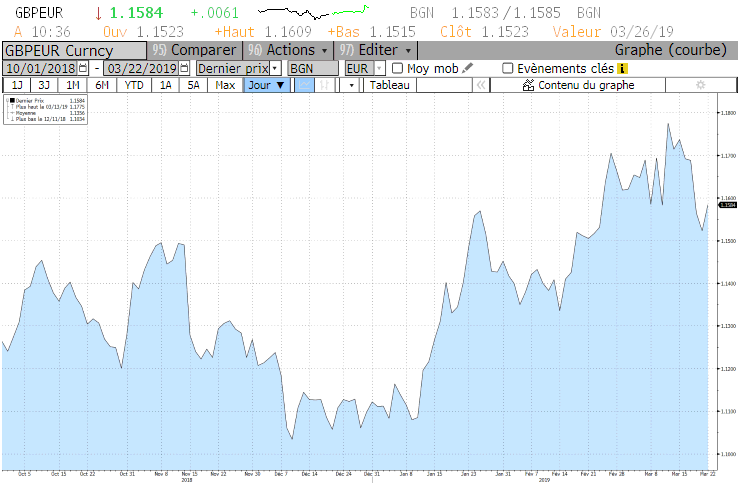
Task: Enable the Evènements clés checkbox
Action: click(x=508, y=68)
